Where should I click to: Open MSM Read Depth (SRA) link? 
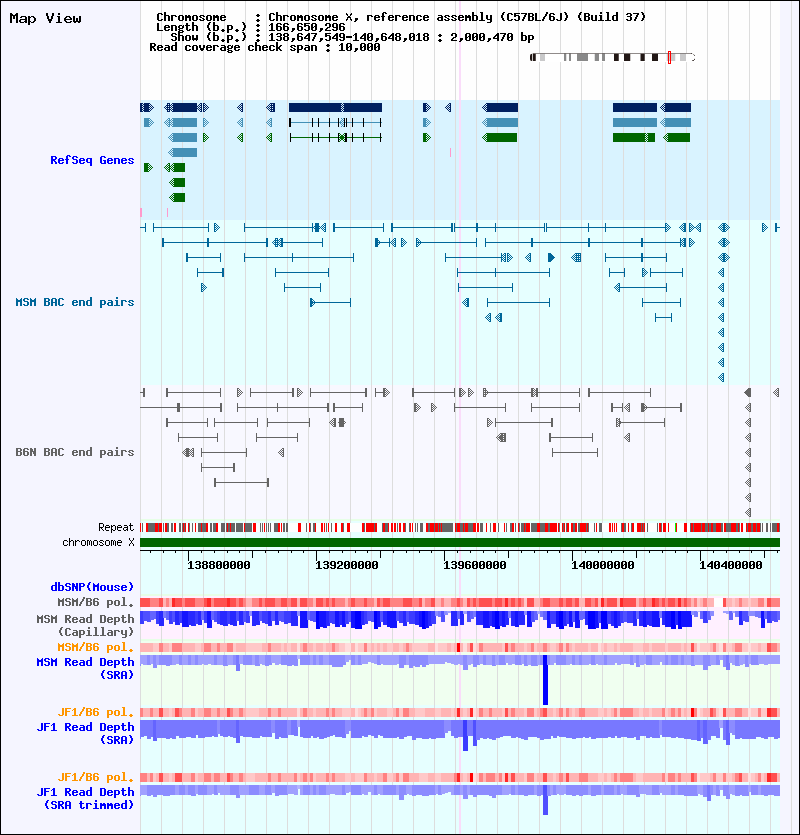(85, 668)
